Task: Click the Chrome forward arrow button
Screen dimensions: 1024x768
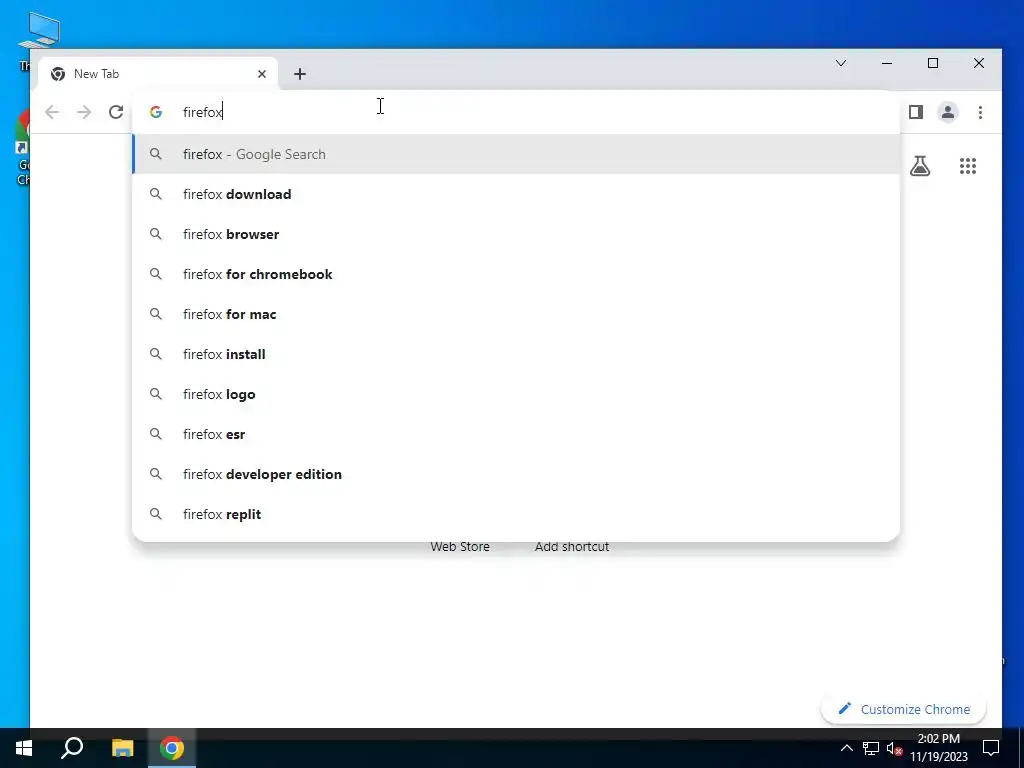Action: tap(84, 112)
